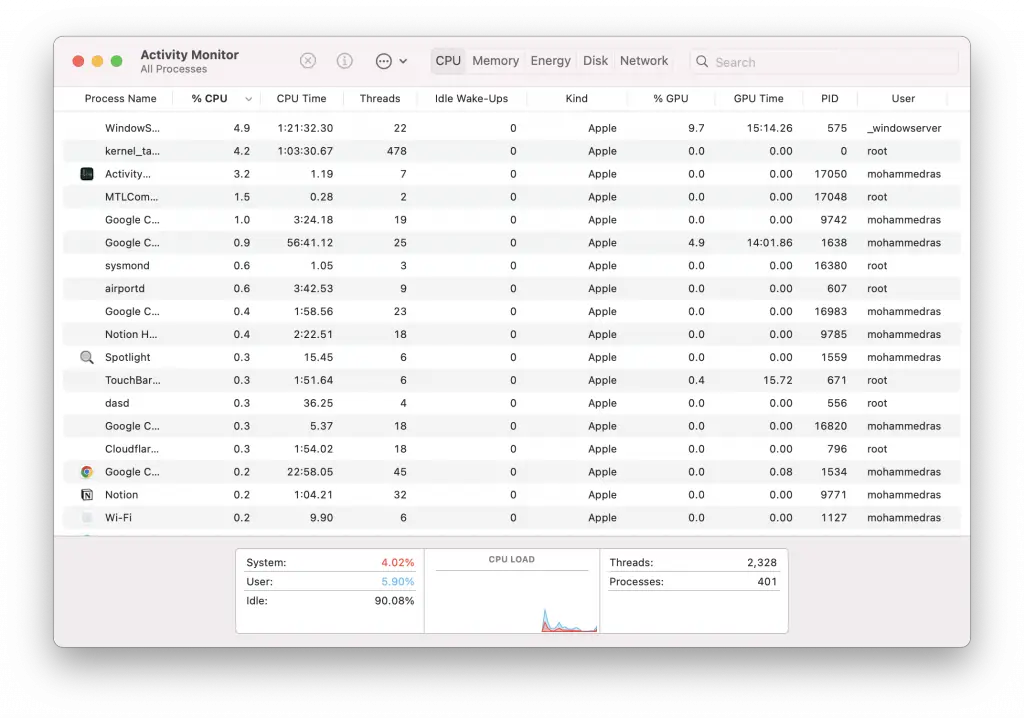Select the TouchBar... process row
1024x718 pixels.
[x=511, y=380]
